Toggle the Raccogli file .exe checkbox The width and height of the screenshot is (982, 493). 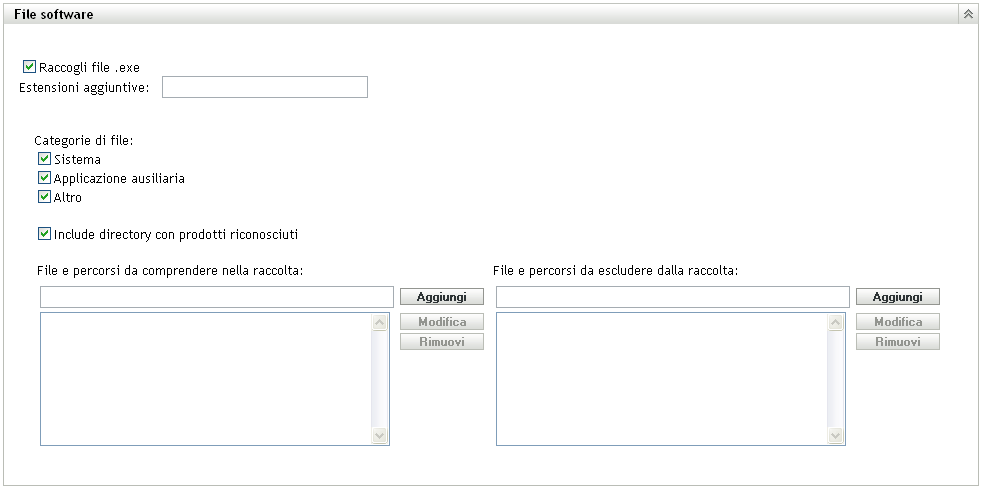coord(29,68)
